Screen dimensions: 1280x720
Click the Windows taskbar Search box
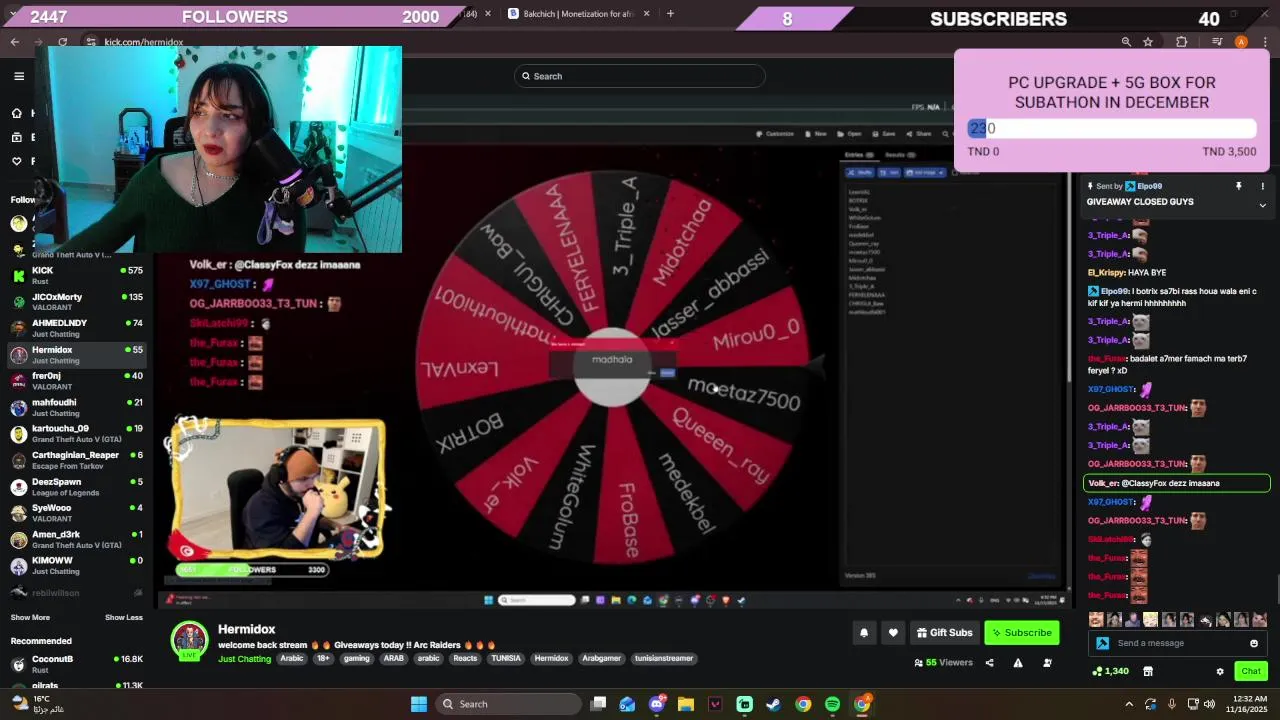point(509,704)
